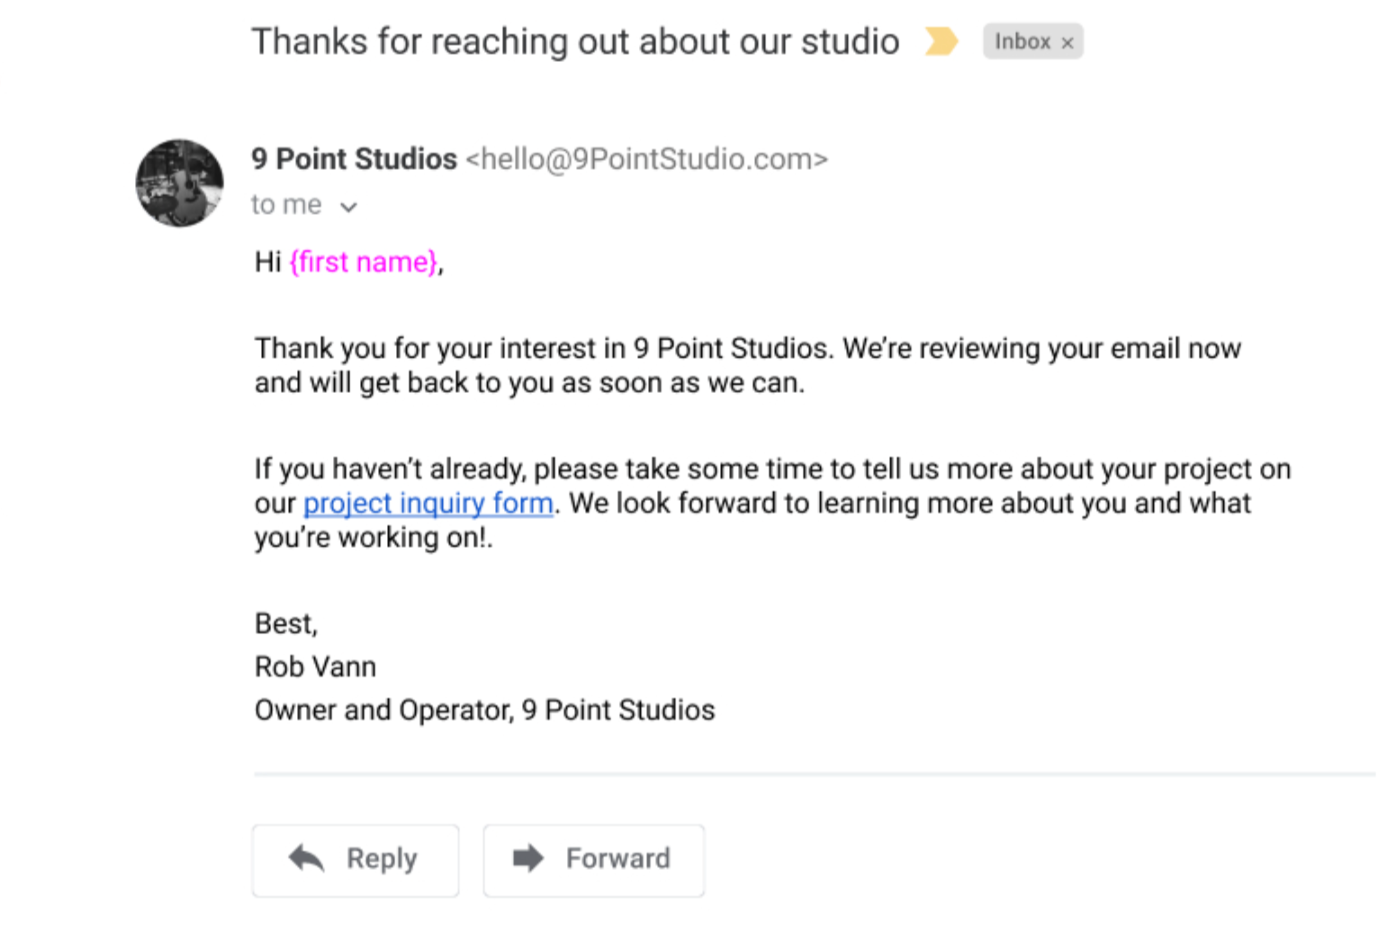Viewport: 1378px width, 935px height.
Task: Select the hello@9PointStudio.com email address
Action: click(647, 159)
